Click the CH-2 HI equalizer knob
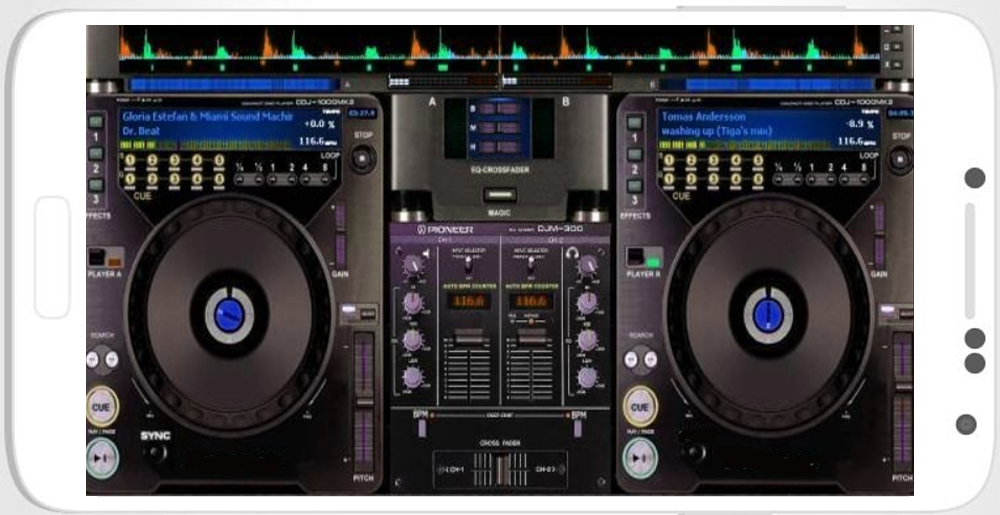This screenshot has height=515, width=1000. (x=587, y=303)
